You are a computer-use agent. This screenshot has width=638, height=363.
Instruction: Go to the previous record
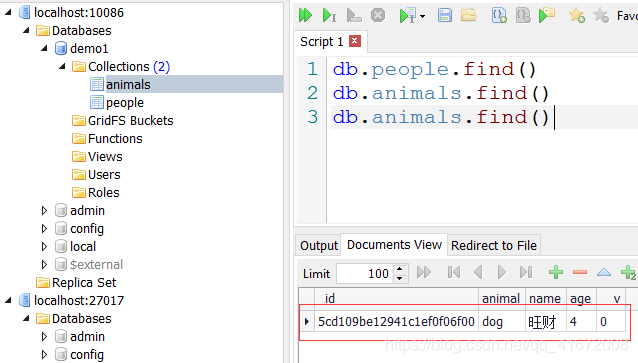478,272
